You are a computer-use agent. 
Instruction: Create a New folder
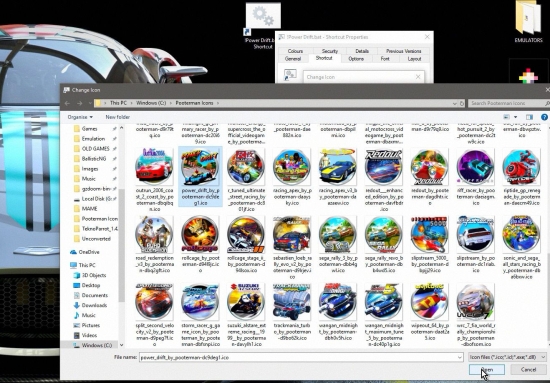[x=118, y=117]
